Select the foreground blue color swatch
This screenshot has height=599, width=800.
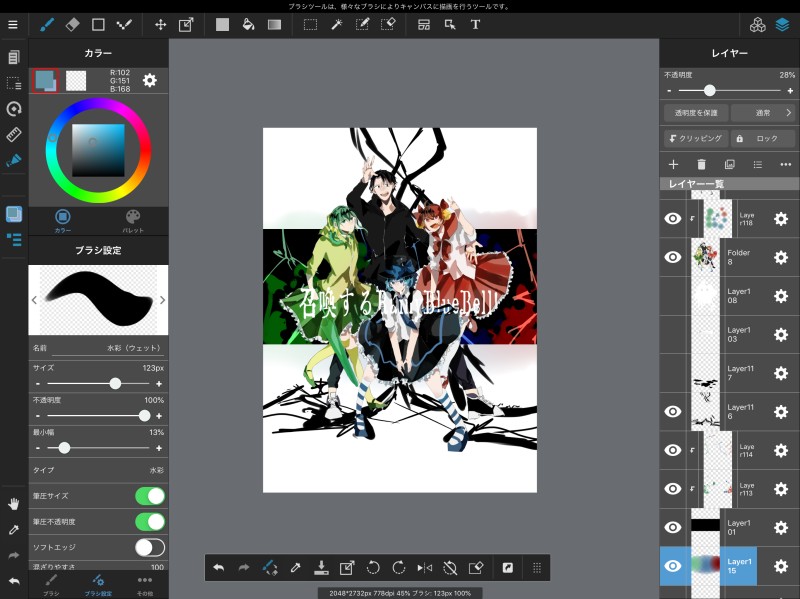[45, 81]
